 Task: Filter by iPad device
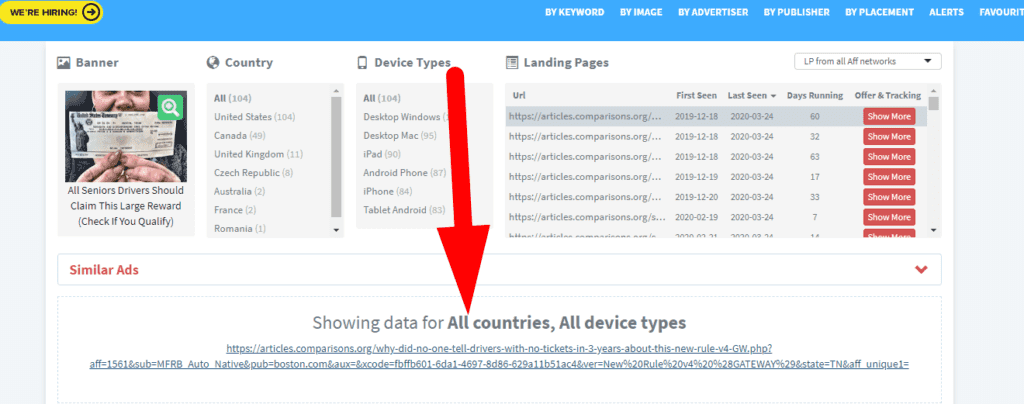click(382, 154)
